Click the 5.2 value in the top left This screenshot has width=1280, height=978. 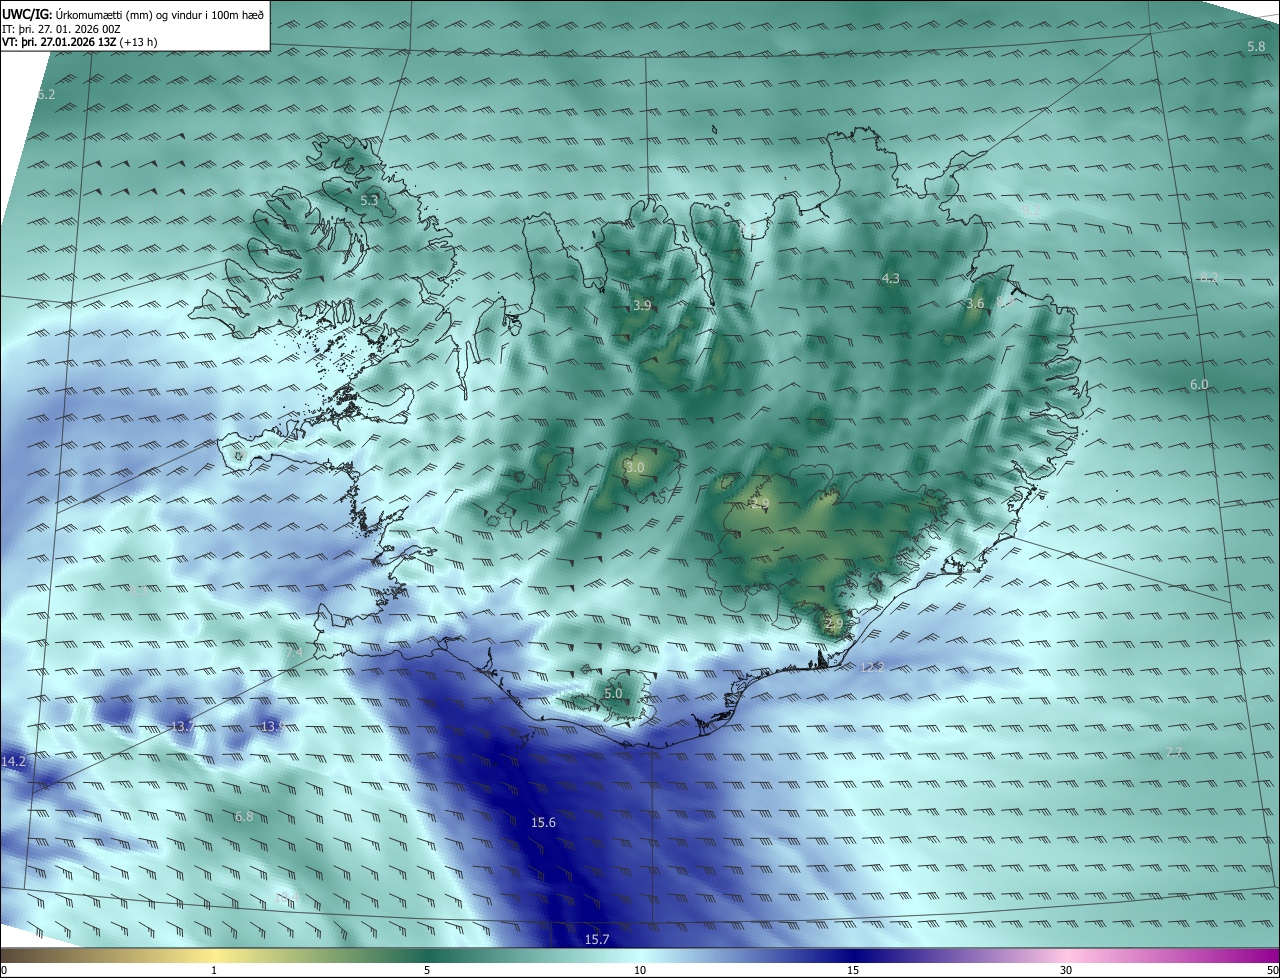[x=46, y=94]
